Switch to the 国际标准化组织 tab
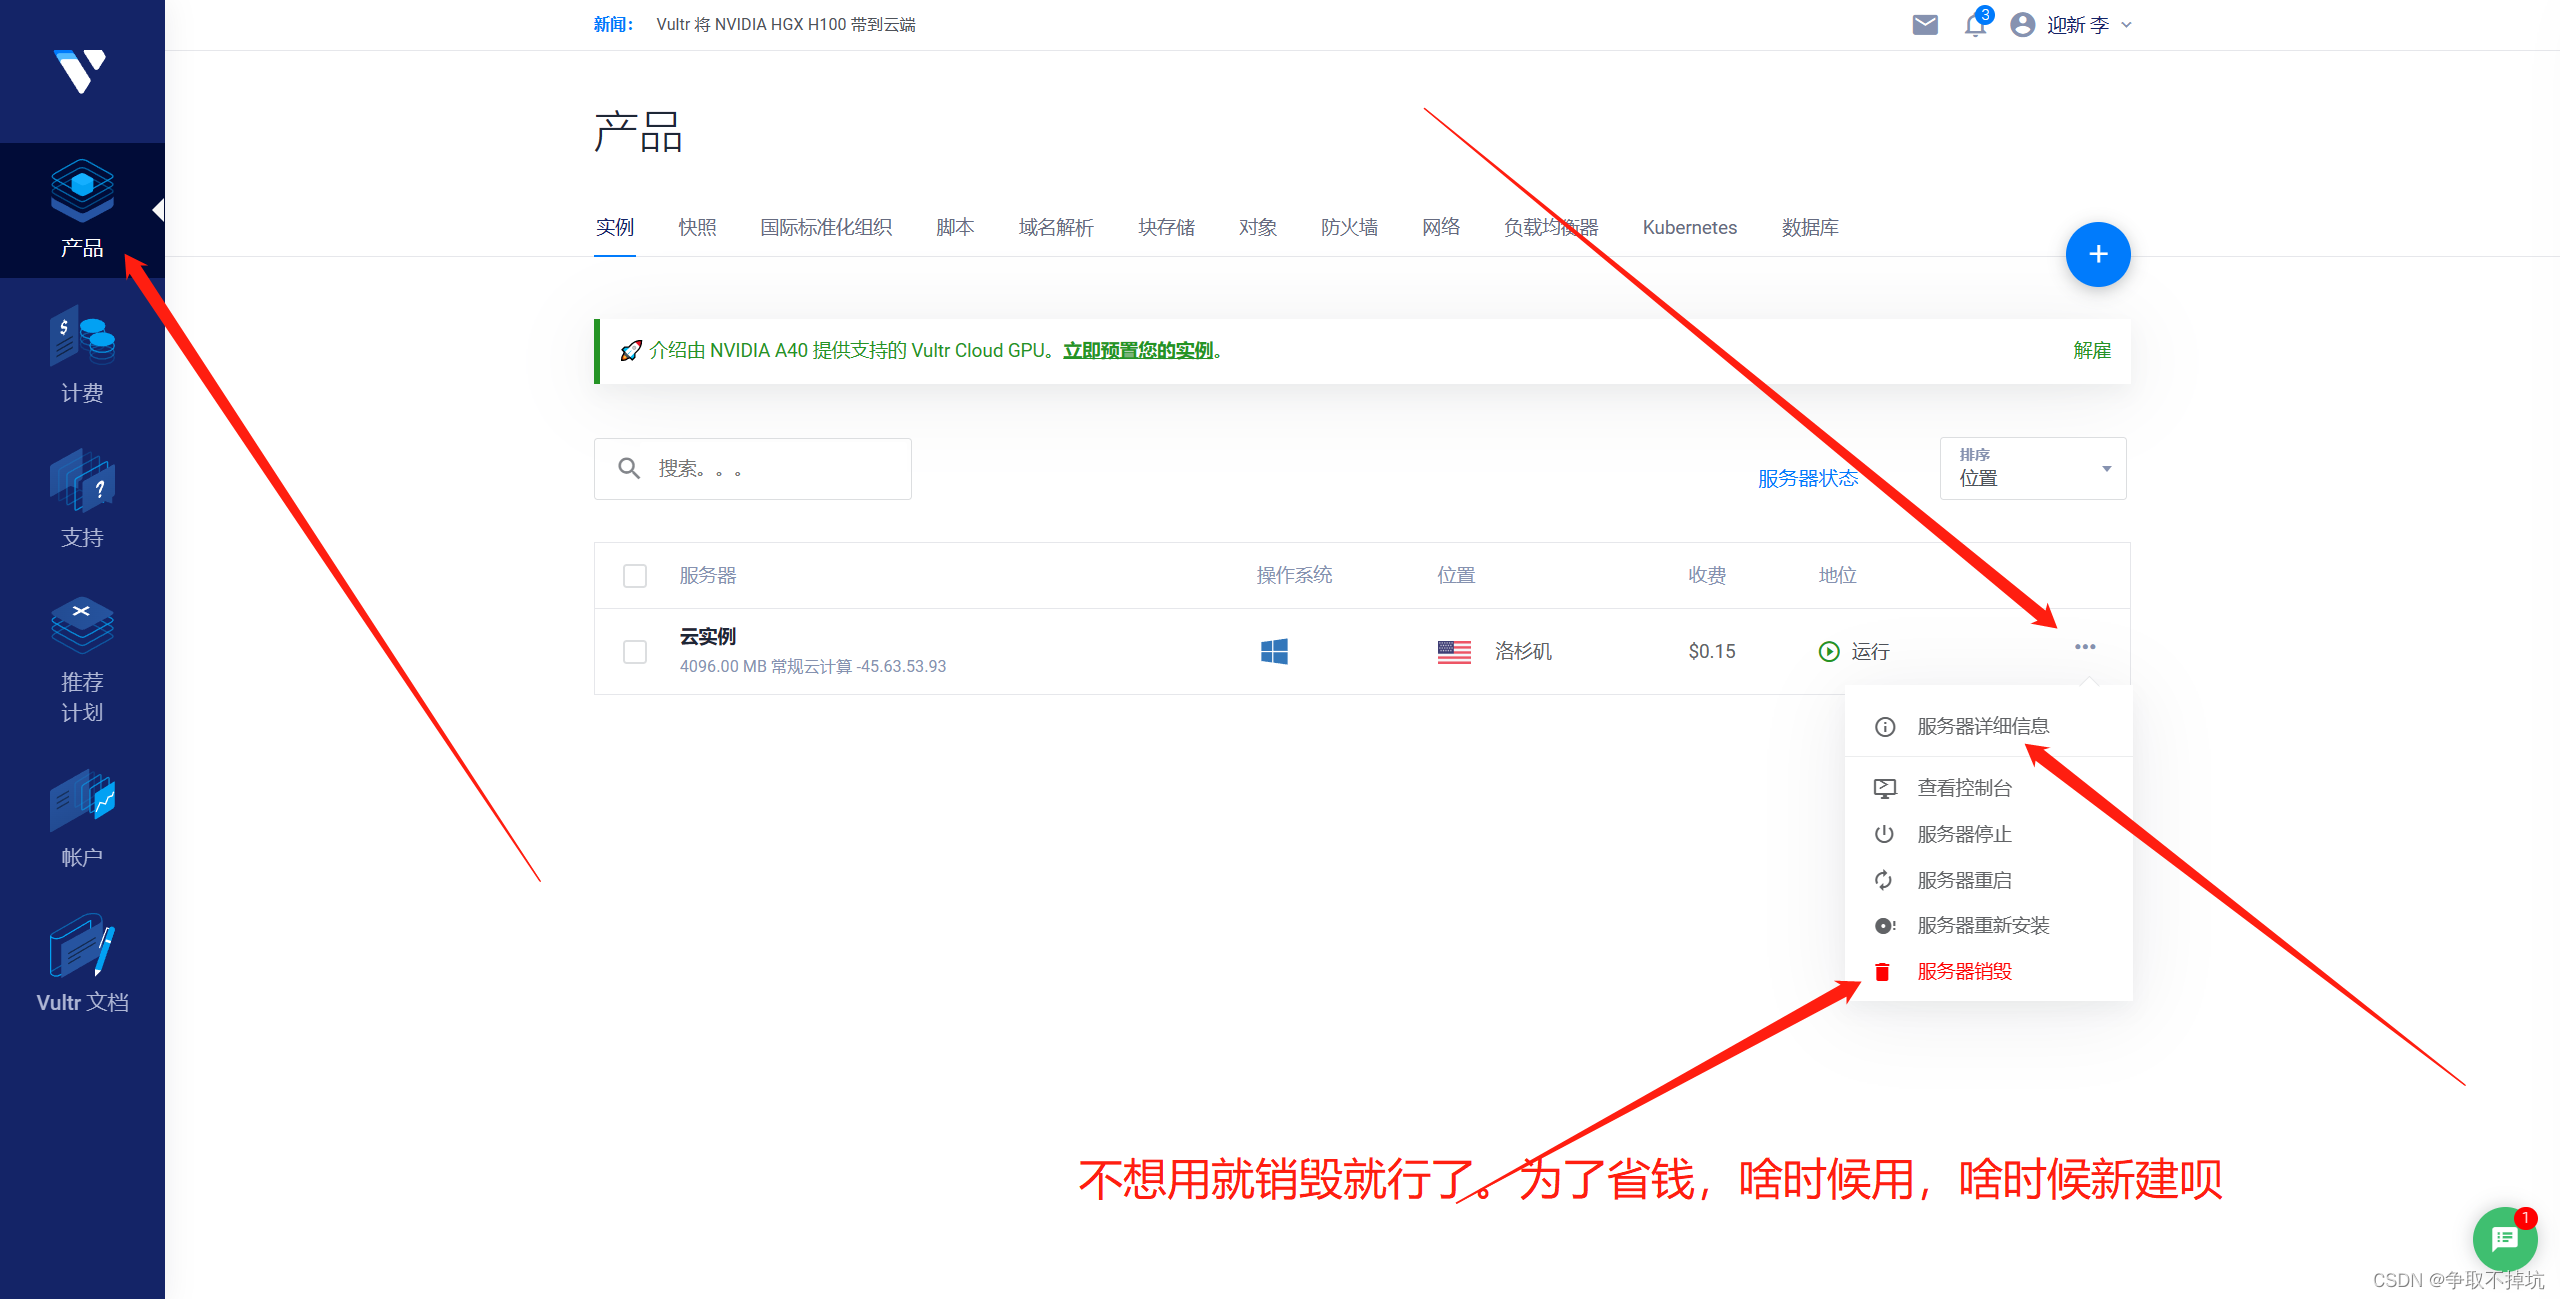The height and width of the screenshot is (1299, 2560). coord(826,228)
